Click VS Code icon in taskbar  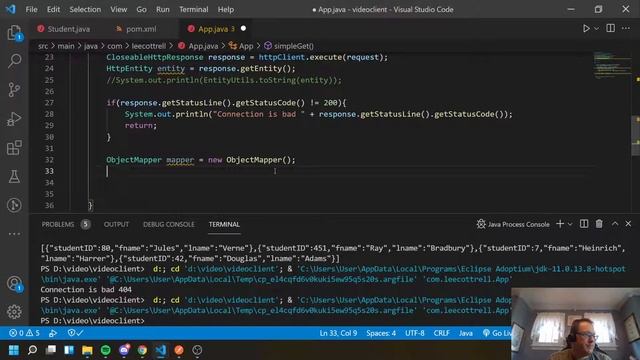(160, 350)
